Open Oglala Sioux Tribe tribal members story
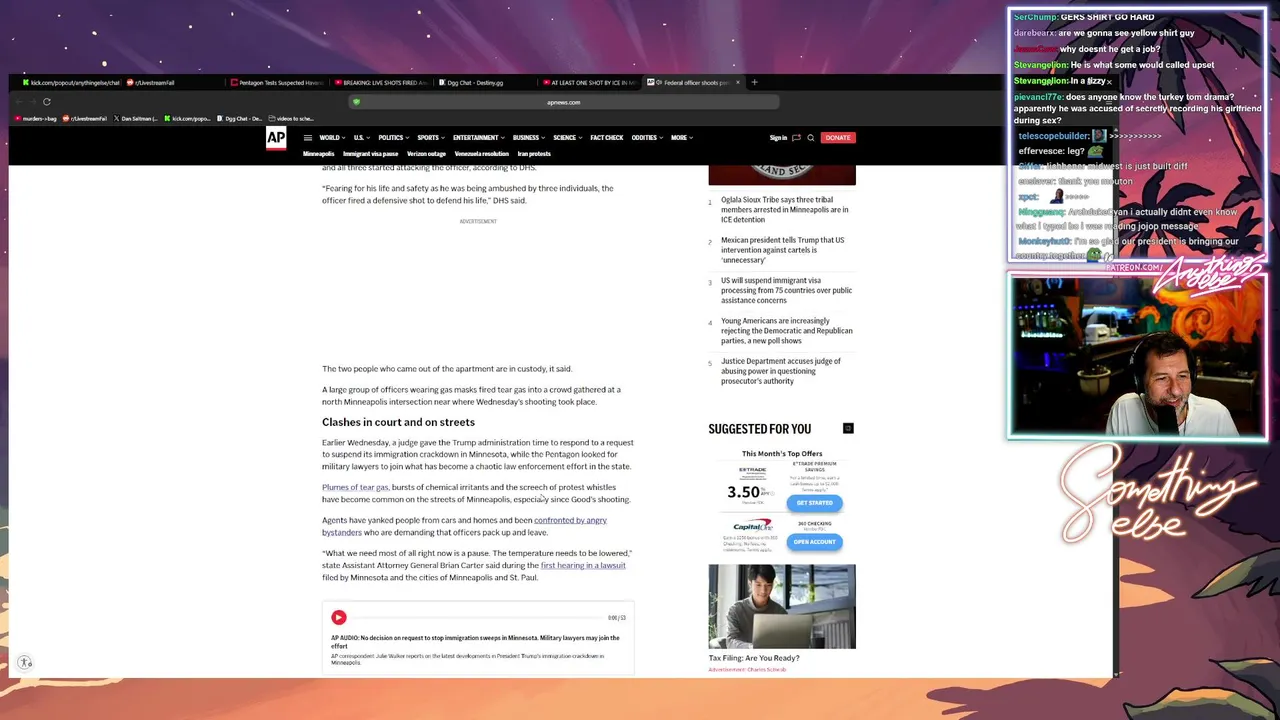Screen dimensions: 1280x720 click(x=784, y=210)
